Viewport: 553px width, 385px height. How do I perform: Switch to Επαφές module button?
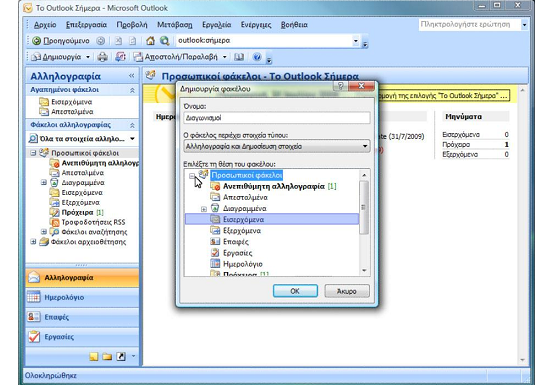pyautogui.click(x=82, y=317)
